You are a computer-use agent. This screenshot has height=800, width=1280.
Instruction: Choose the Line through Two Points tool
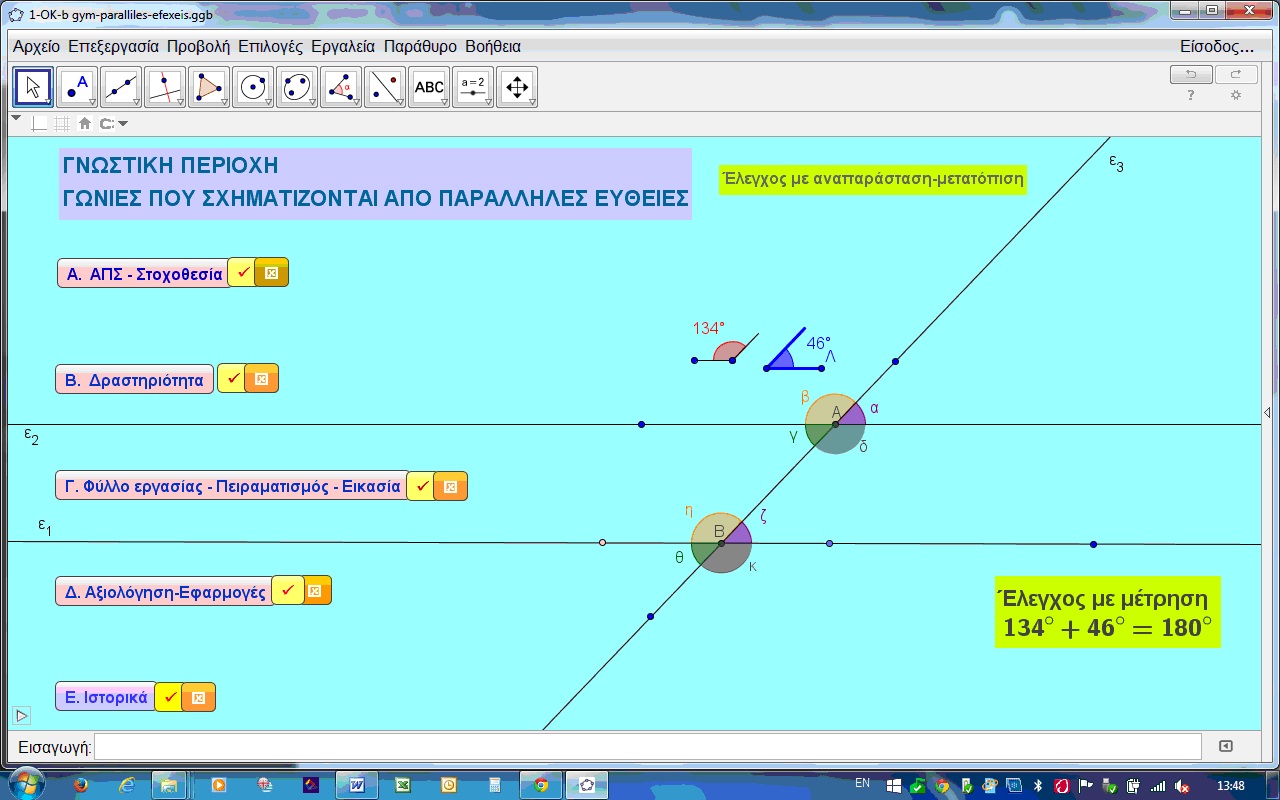coord(121,88)
